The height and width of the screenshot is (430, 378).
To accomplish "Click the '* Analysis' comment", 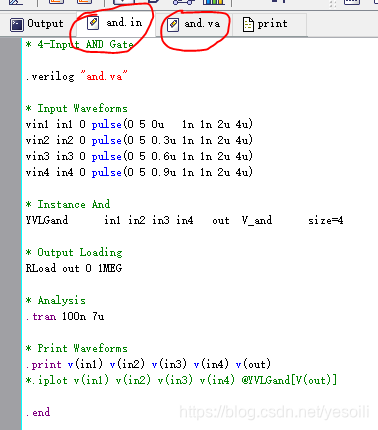I will click(56, 300).
